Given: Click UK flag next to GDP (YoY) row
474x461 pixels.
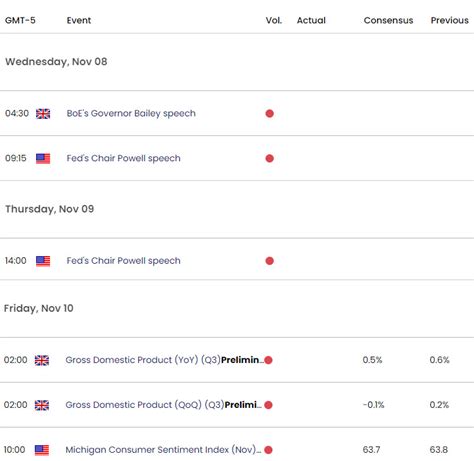Looking at the screenshot, I should (x=42, y=360).
